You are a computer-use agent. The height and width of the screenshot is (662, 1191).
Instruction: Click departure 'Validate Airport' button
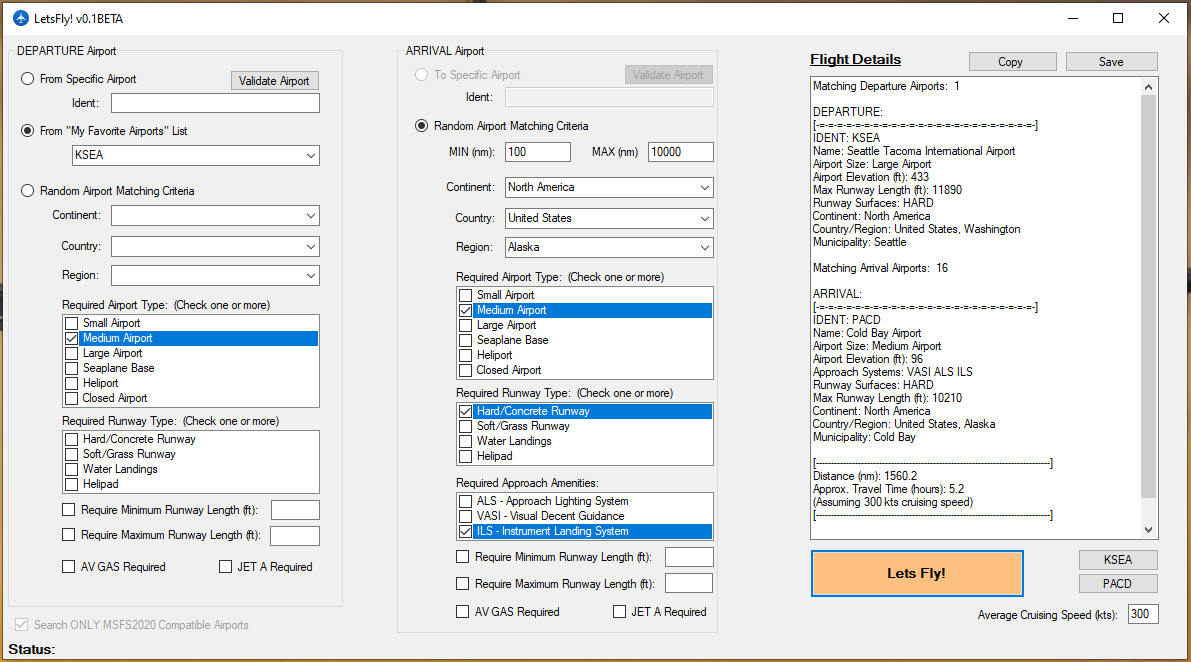[275, 81]
